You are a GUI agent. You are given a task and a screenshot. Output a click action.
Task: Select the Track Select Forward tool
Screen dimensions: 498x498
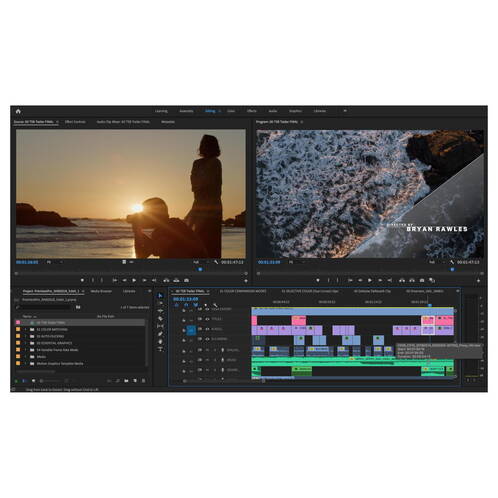160,303
